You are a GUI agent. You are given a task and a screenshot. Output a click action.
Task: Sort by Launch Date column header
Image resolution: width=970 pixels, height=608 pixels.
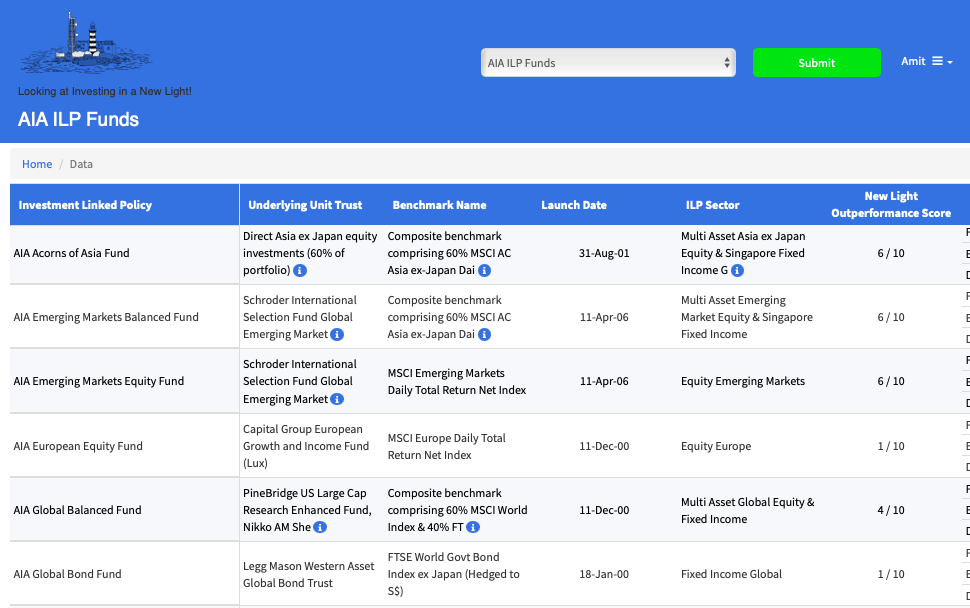574,205
